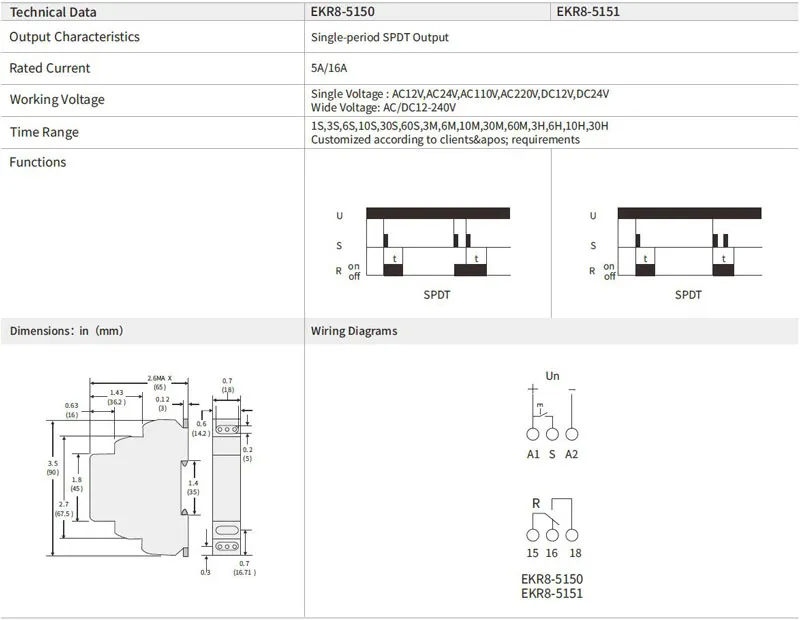Click the A1 terminal circle in wiring diagram
The height and width of the screenshot is (620, 800).
[532, 435]
